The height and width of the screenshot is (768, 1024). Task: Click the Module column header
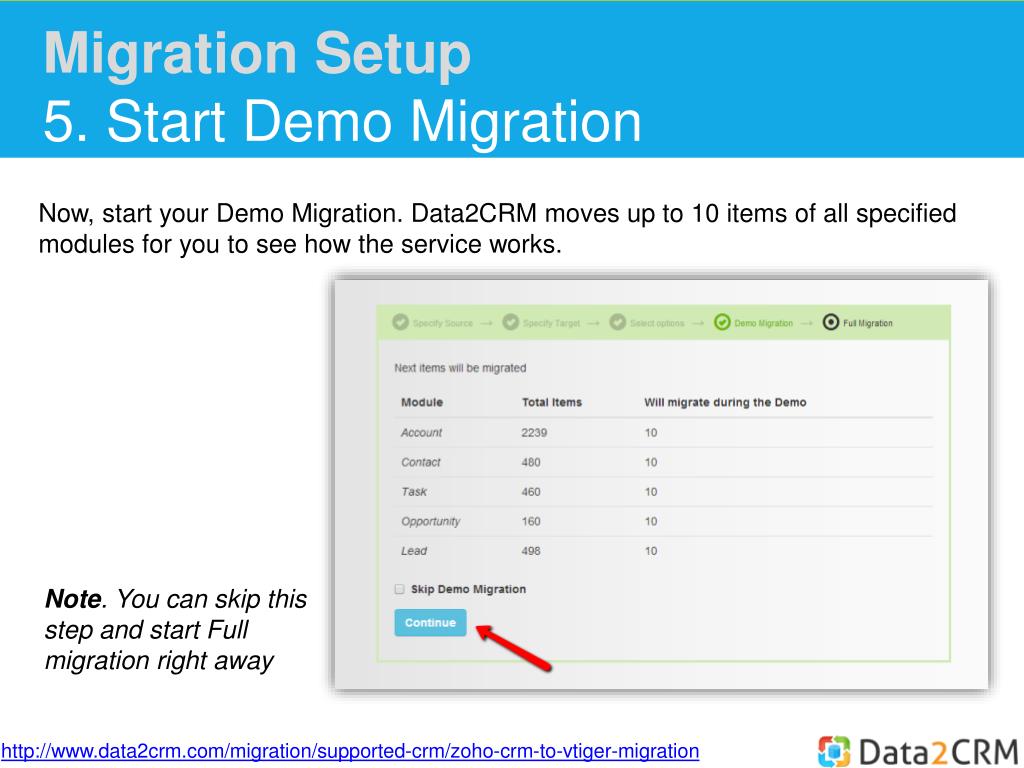click(422, 402)
